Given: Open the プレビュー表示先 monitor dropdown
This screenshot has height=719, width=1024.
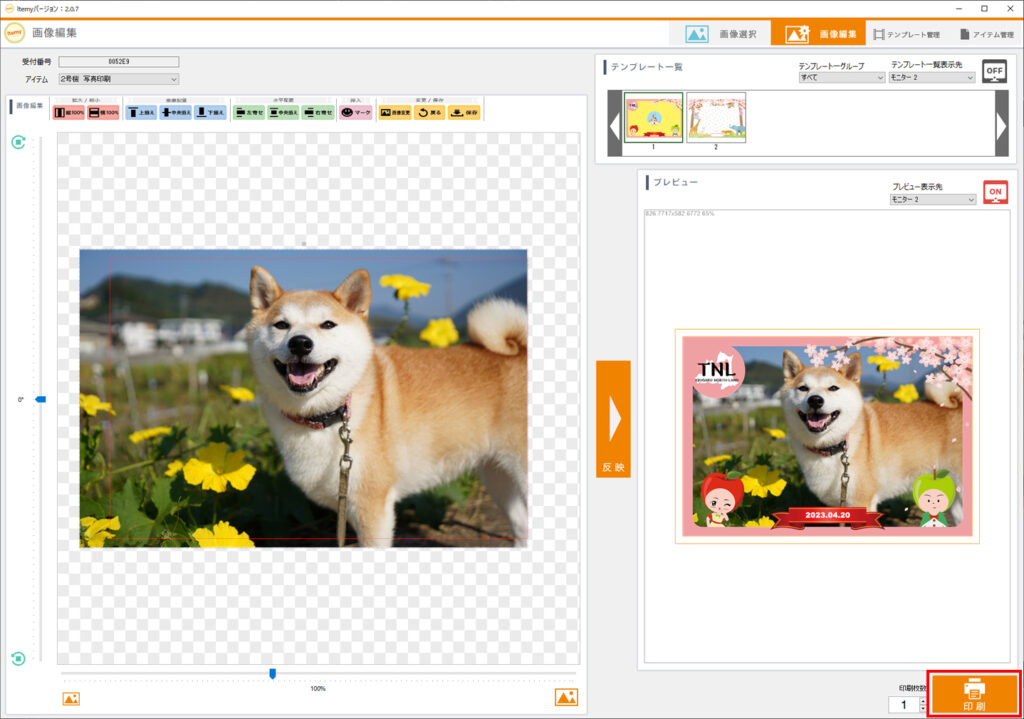Looking at the screenshot, I should click(932, 199).
